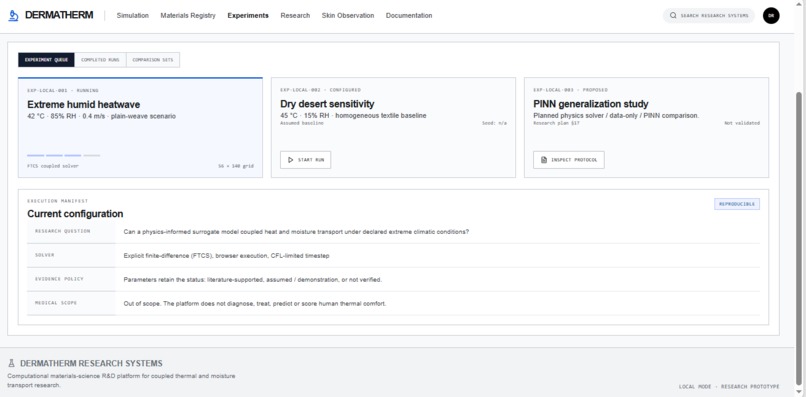Click the EXP-LOCAL-001 Running label
Image resolution: width=806 pixels, height=397 pixels.
coord(63,91)
